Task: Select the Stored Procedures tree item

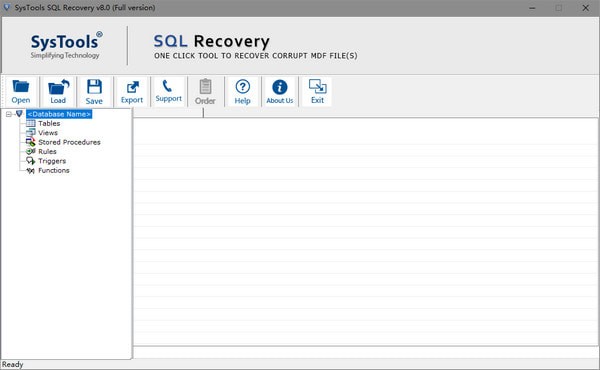Action: [x=69, y=142]
